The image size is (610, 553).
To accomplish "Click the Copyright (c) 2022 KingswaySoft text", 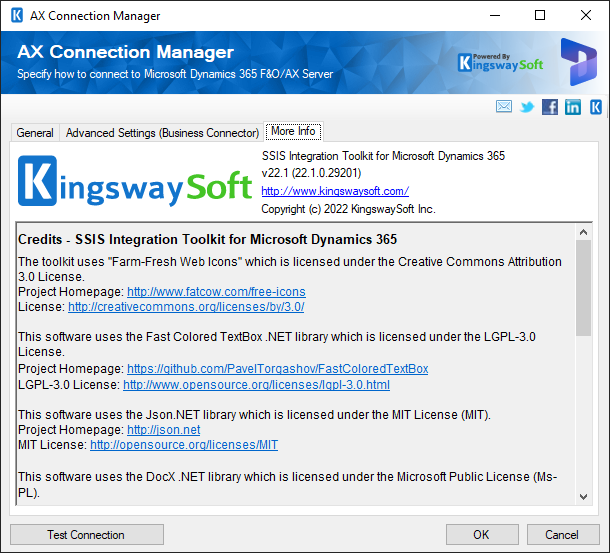I will (348, 209).
